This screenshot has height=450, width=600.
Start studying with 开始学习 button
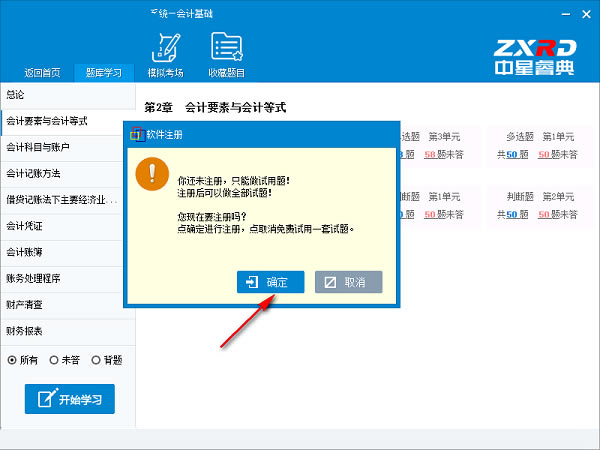click(x=70, y=399)
